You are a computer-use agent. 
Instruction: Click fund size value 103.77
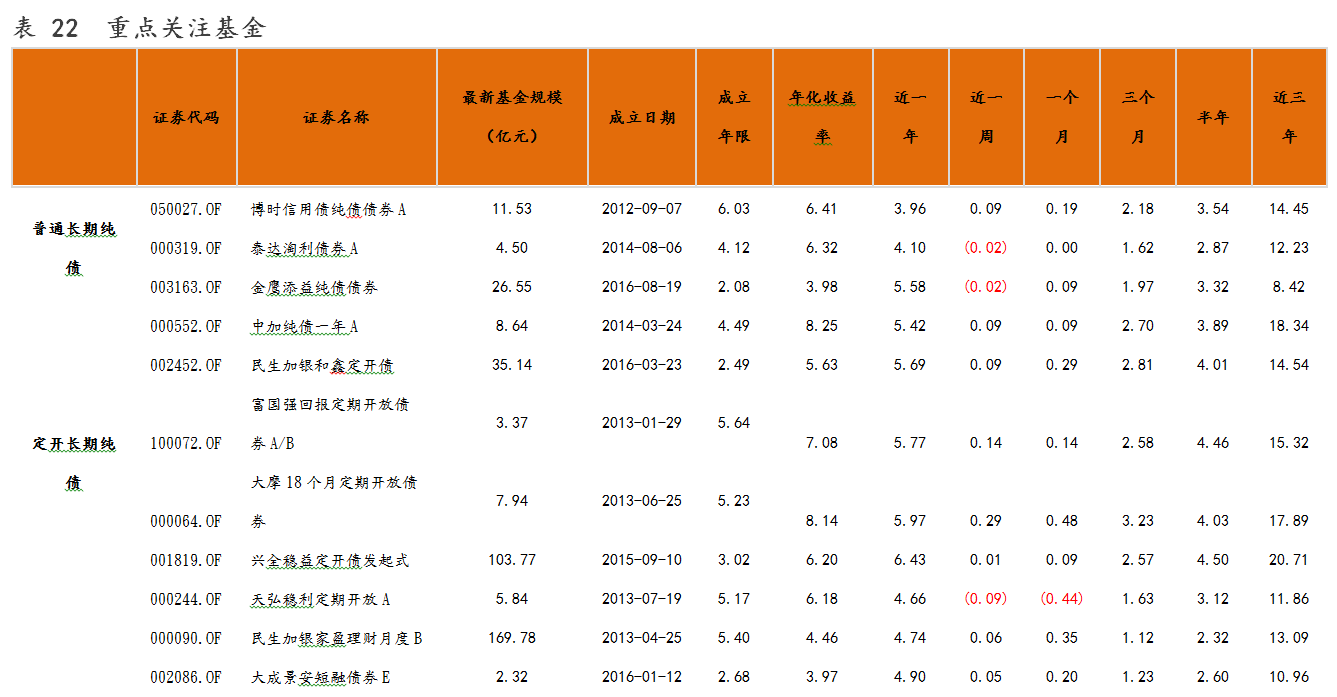pyautogui.click(x=512, y=560)
